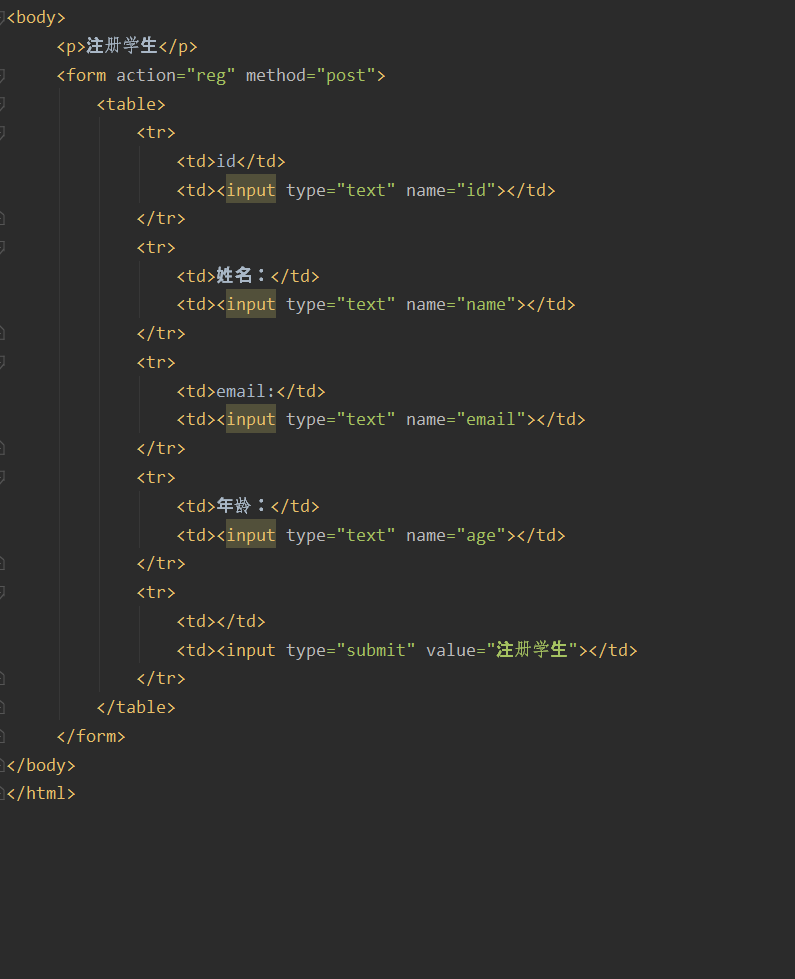Screen dimensions: 795x979
Task: Click the type="text" attribute in the age line
Action: pos(340,535)
